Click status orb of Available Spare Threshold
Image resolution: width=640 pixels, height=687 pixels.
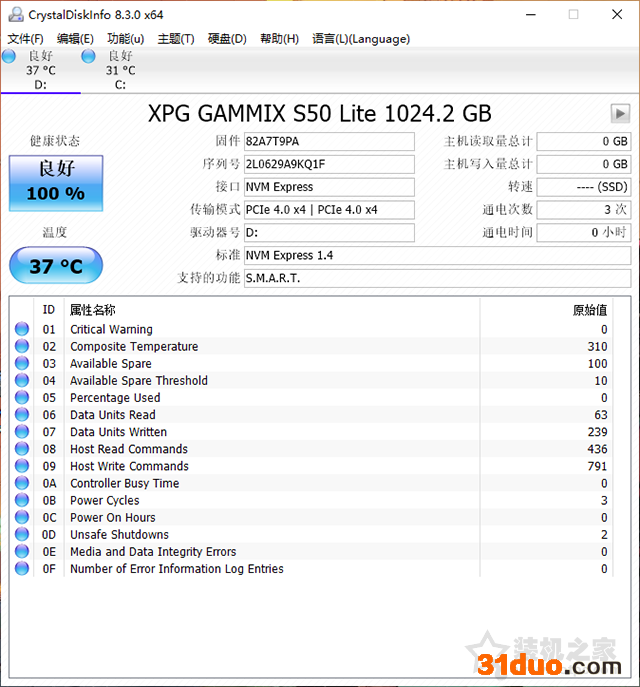coord(22,380)
